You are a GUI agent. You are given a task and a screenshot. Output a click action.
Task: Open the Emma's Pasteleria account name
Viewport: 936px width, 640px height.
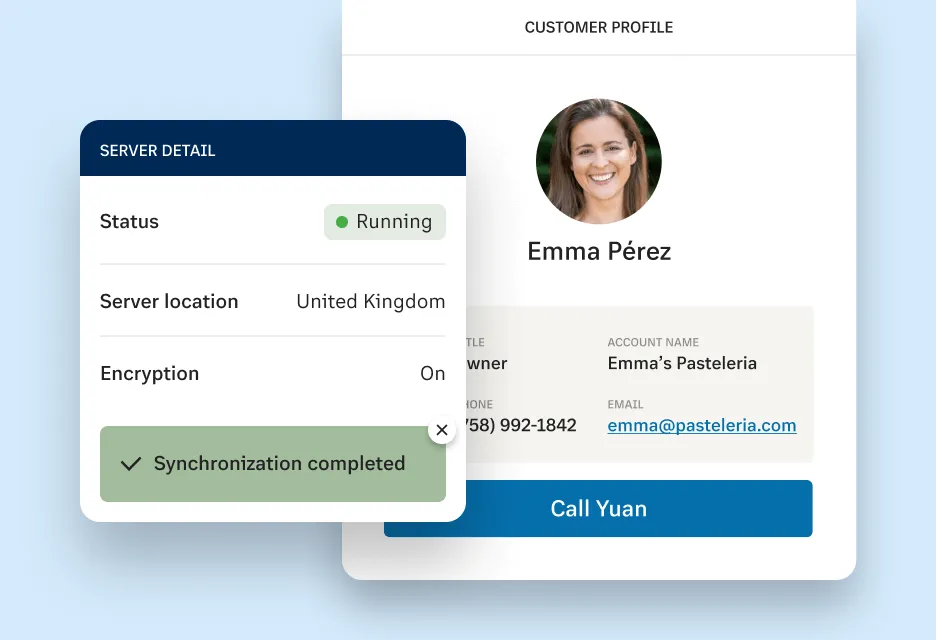682,363
